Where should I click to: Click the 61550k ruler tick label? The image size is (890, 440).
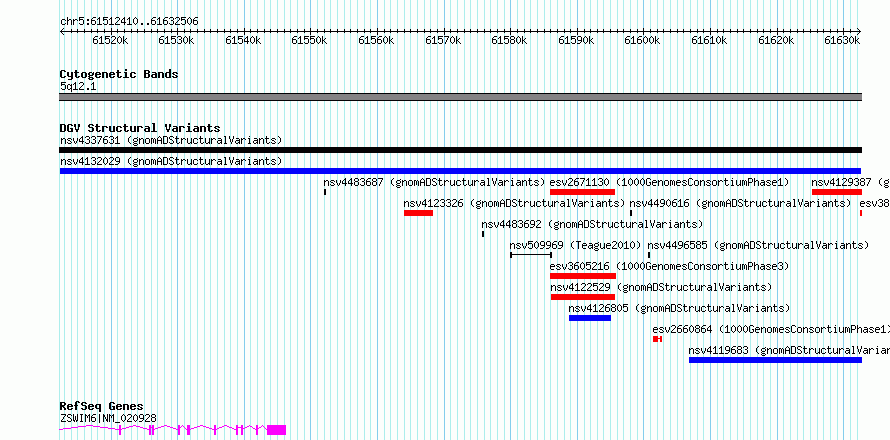tap(309, 40)
